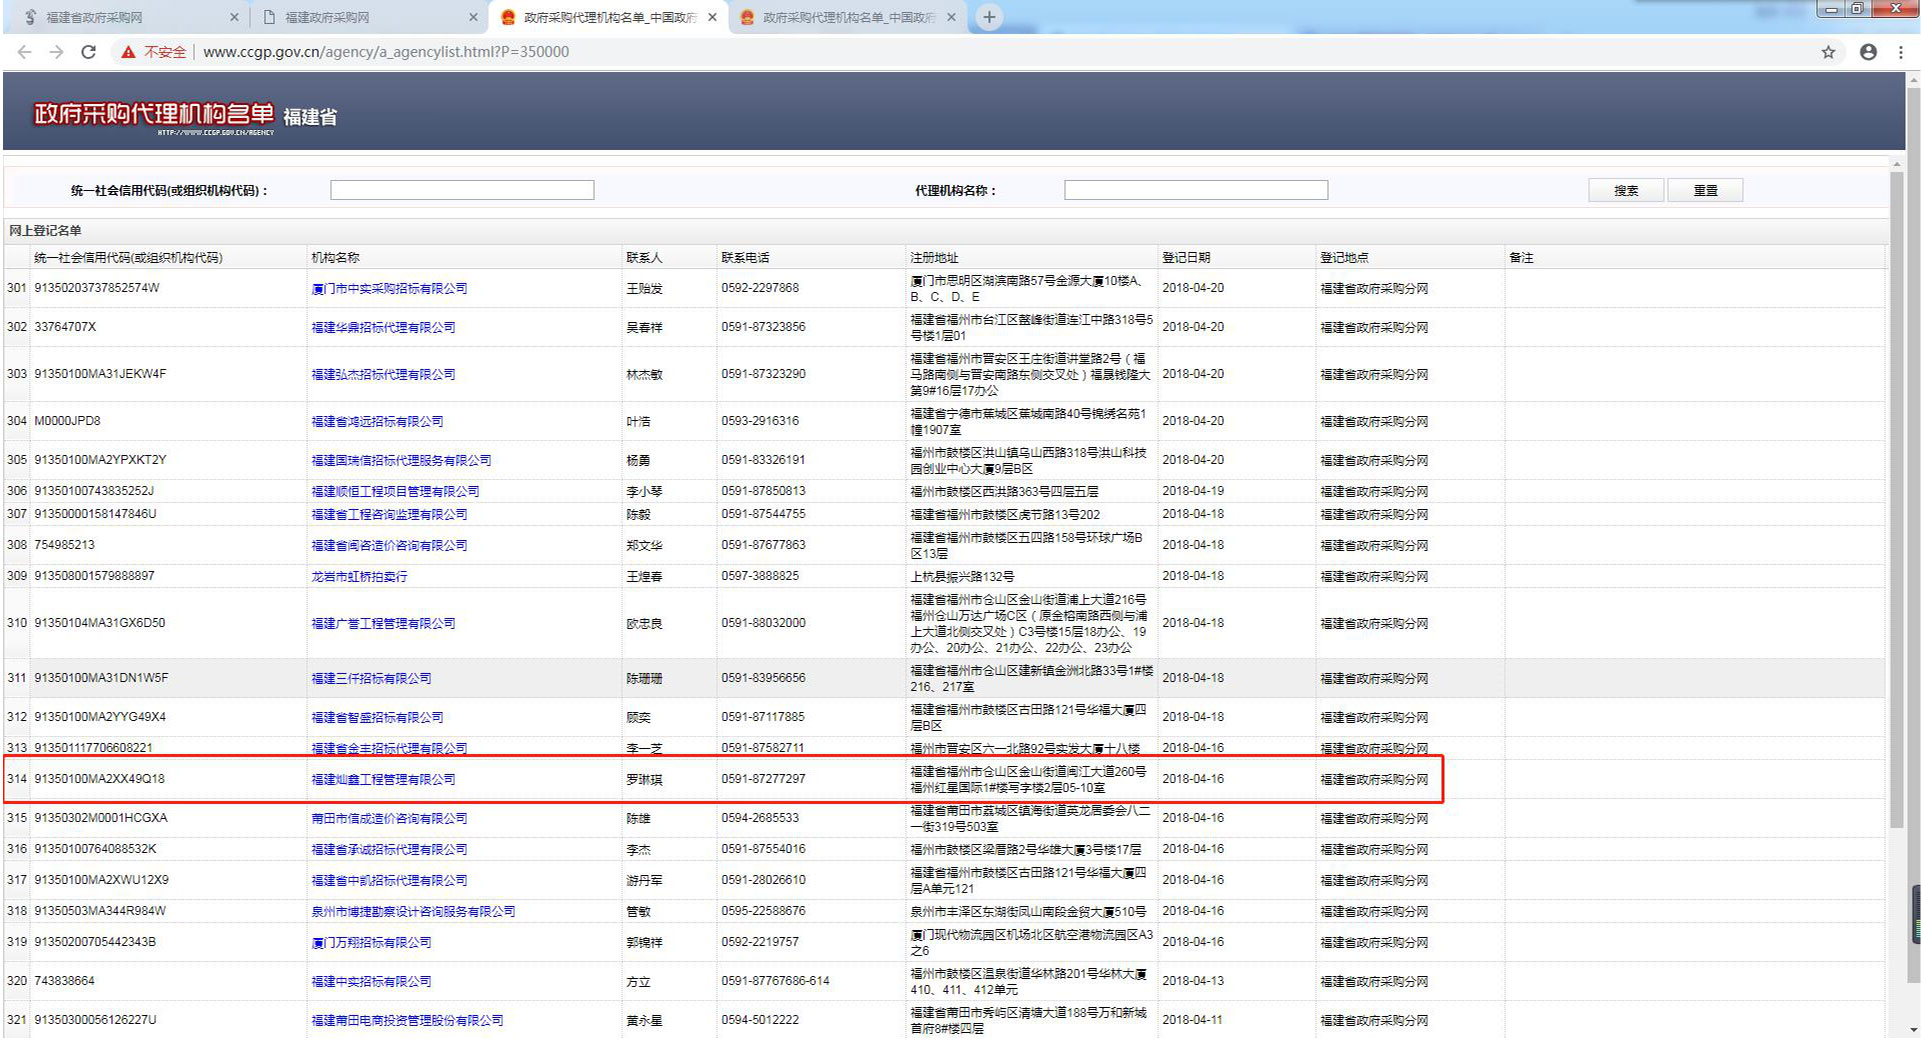Click the page's vertical scrollbar

pos(1896,500)
